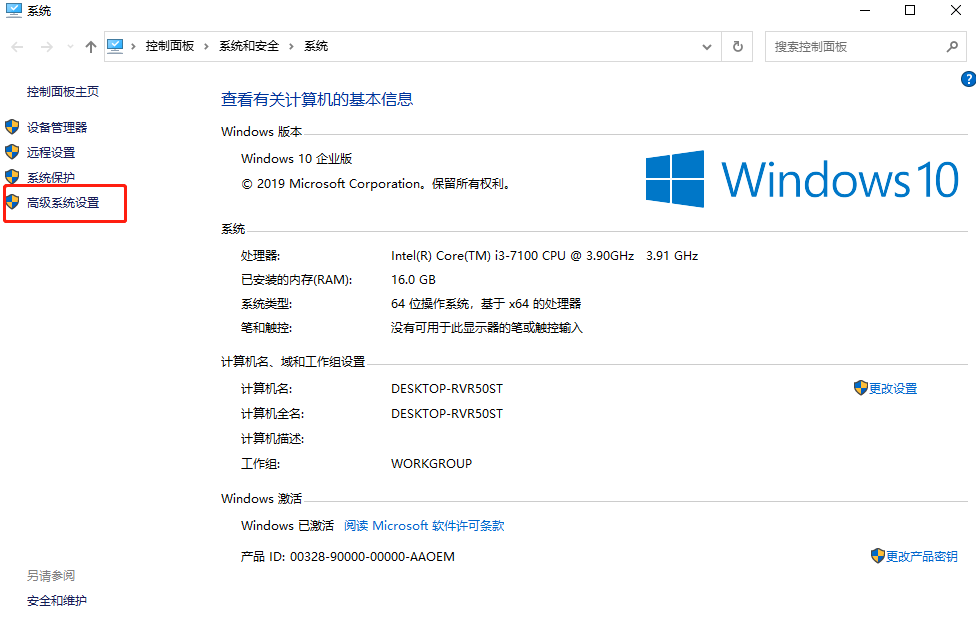976x625 pixels.
Task: Open 远程设置 from the sidebar
Action: click(51, 152)
